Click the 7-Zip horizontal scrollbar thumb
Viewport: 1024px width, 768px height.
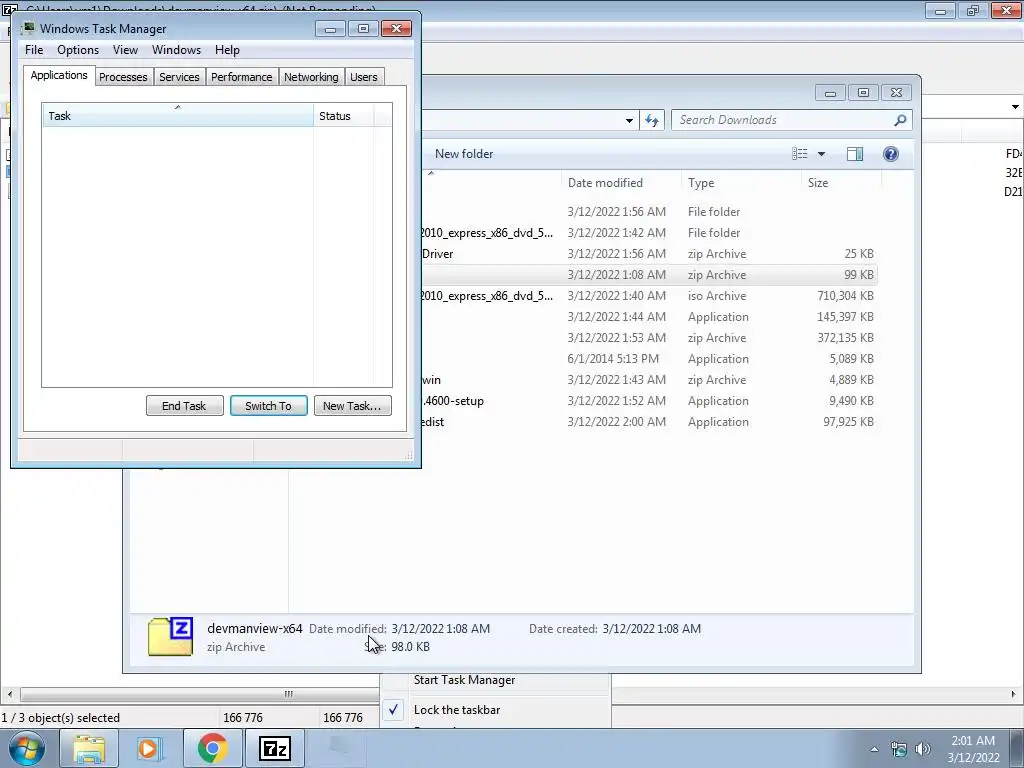(x=289, y=694)
